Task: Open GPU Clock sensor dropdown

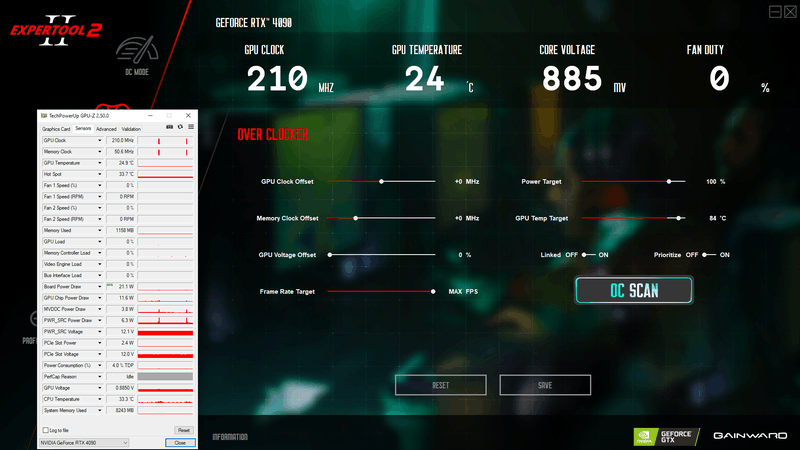Action: point(99,140)
